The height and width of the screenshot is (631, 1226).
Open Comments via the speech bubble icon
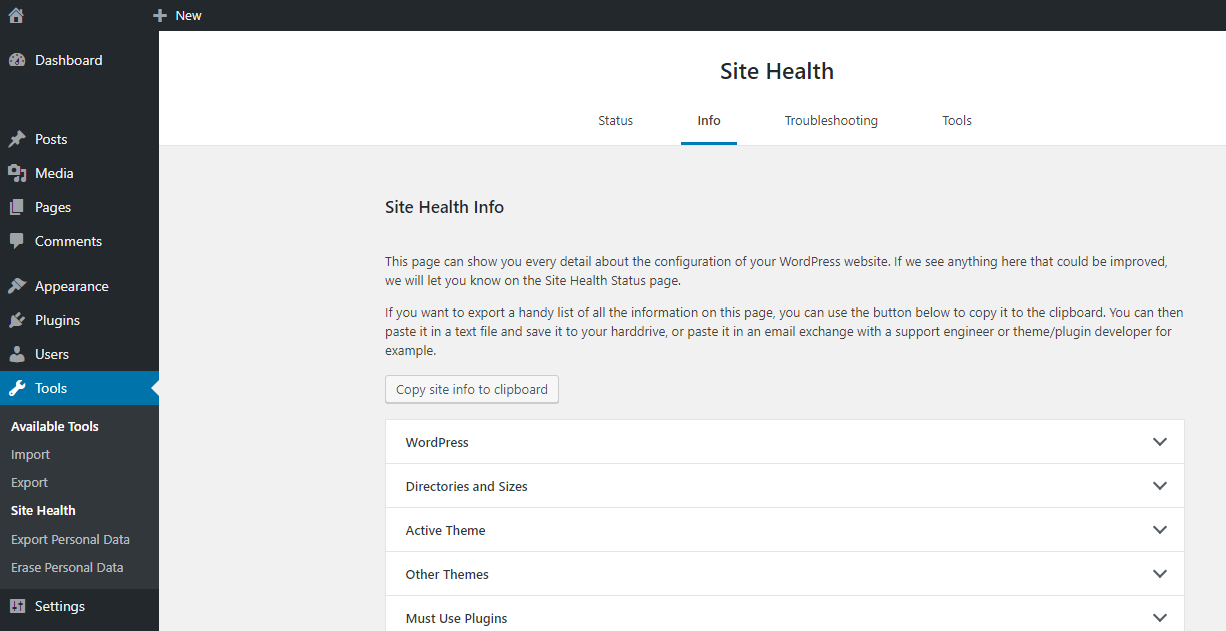tap(18, 240)
